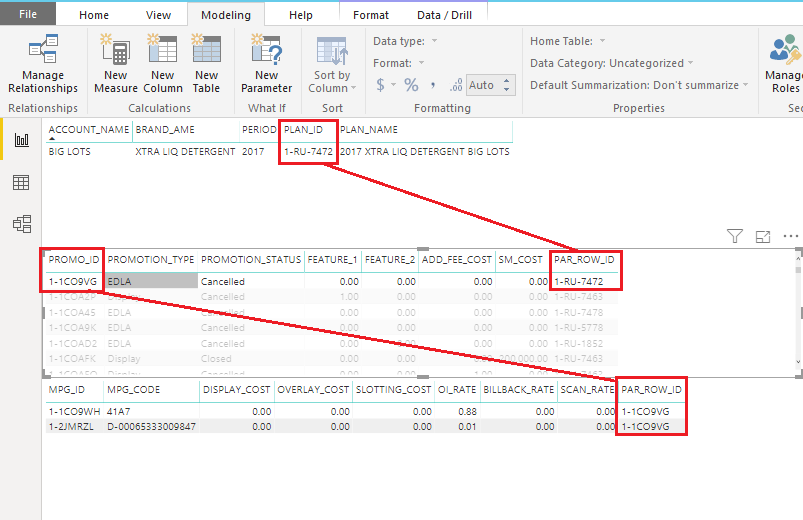Image resolution: width=803 pixels, height=520 pixels.
Task: Open currency symbol dropdown arrow
Action: (393, 85)
